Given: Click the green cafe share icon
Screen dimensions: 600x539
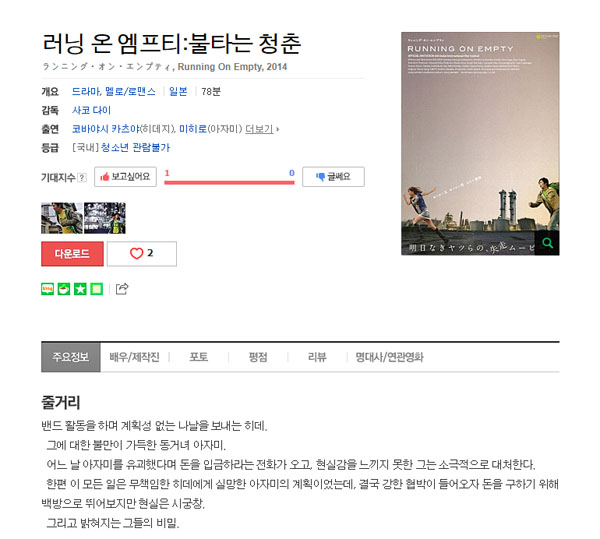Looking at the screenshot, I should tap(64, 289).
